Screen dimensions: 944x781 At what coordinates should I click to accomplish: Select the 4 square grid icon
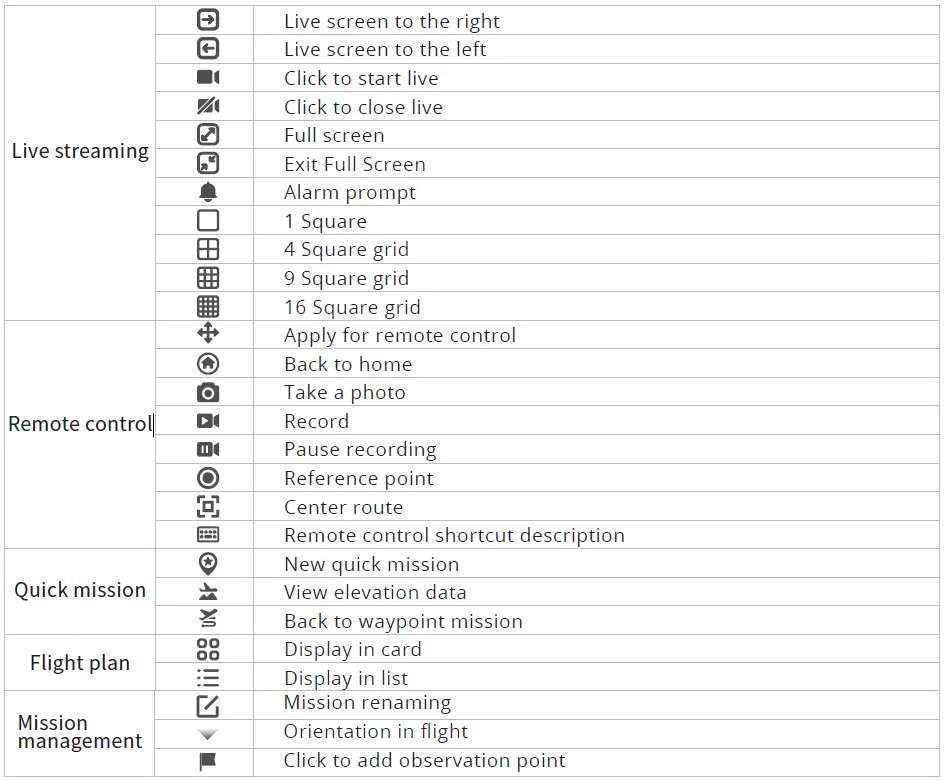(x=208, y=249)
